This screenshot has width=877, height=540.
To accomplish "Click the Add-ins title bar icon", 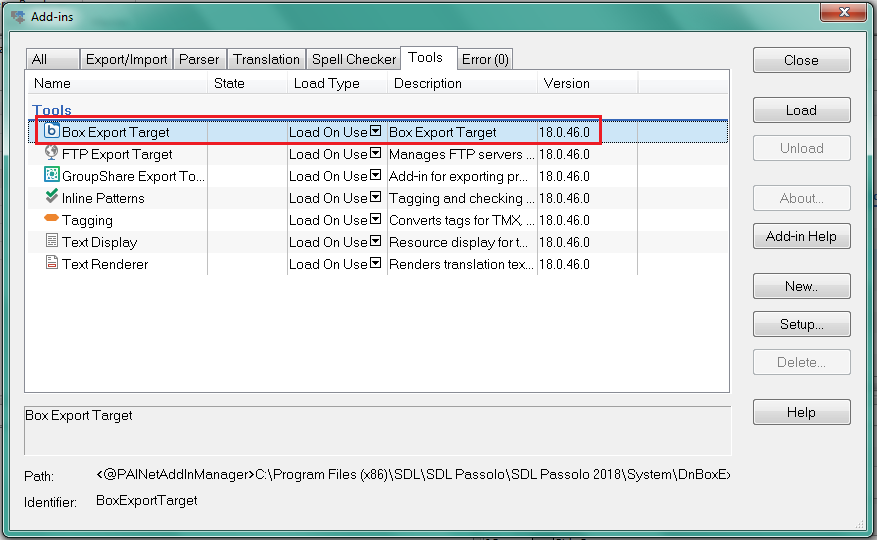I will point(17,15).
